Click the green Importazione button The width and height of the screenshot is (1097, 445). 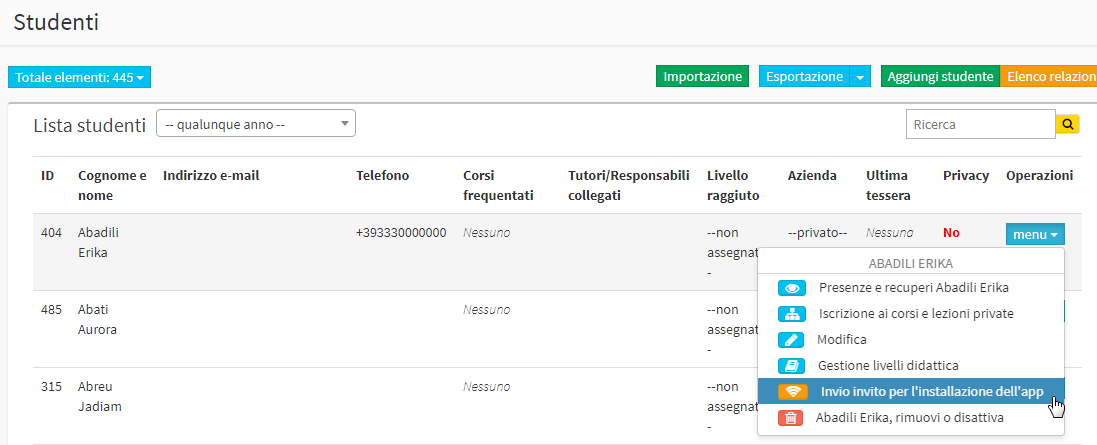(702, 77)
